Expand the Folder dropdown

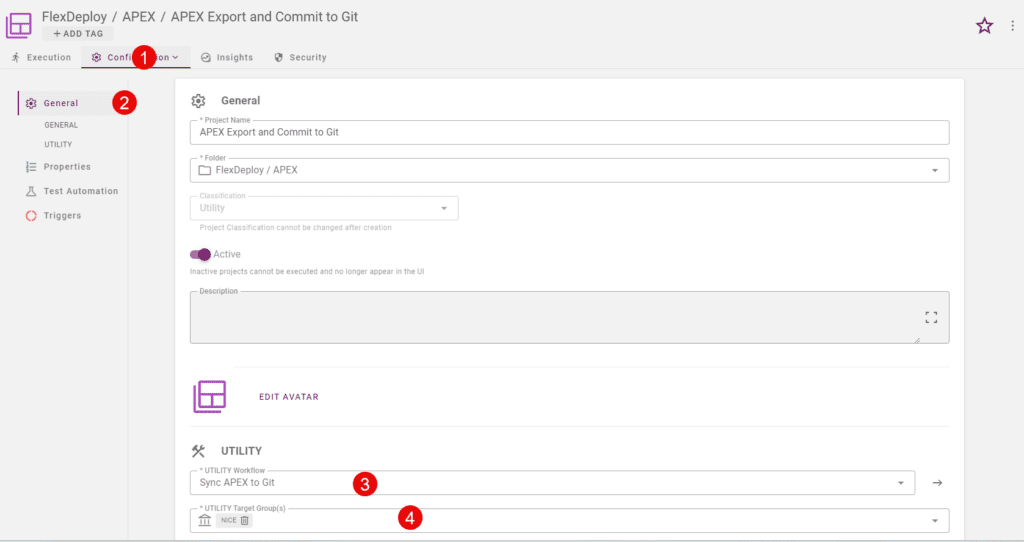point(935,170)
